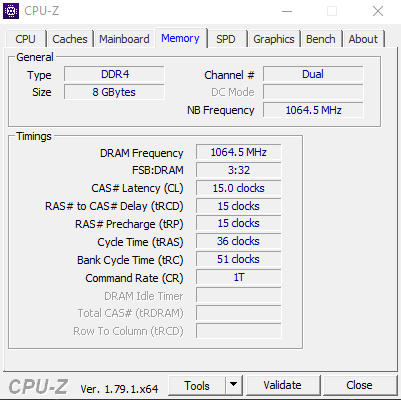Image resolution: width=401 pixels, height=400 pixels.
Task: Click the Tools button
Action: 197,385
